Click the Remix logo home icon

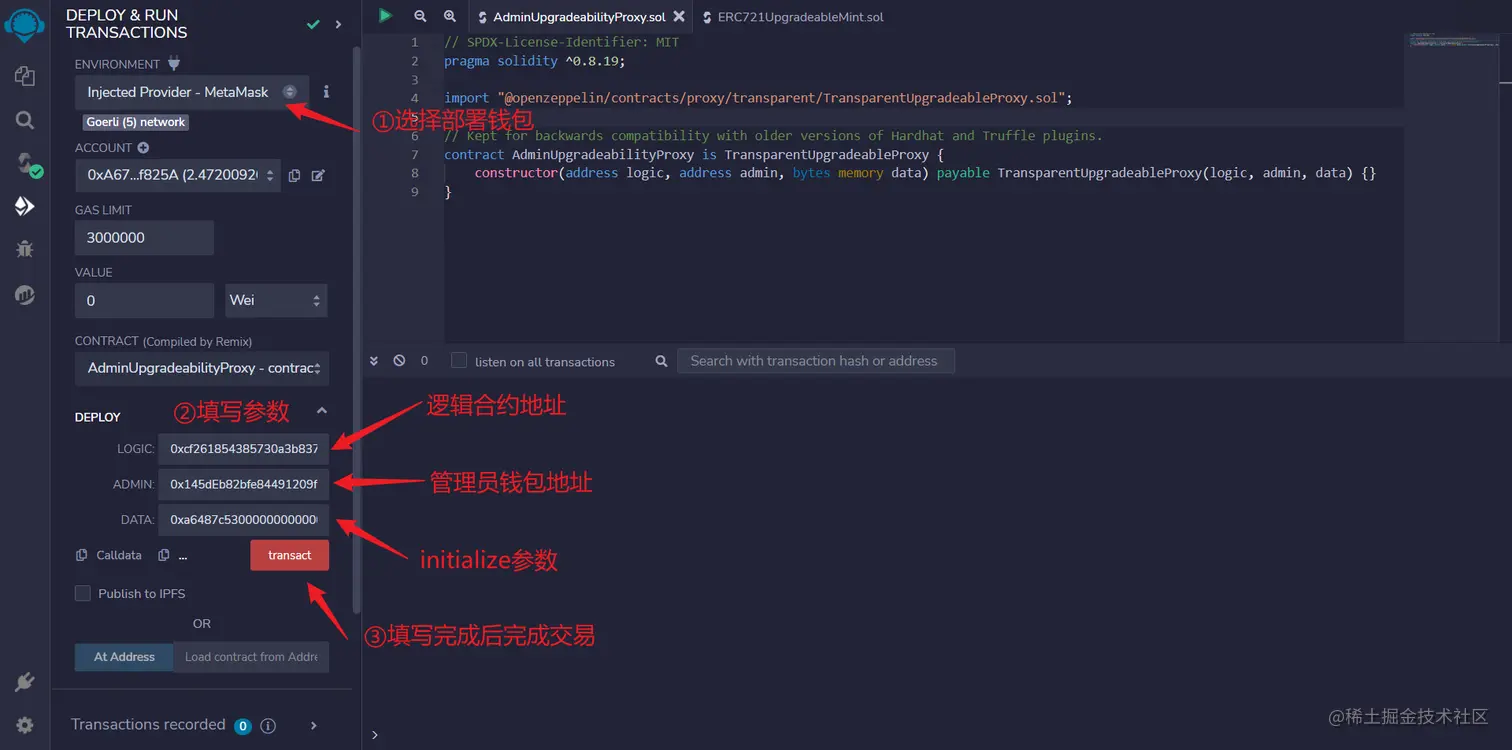pos(24,24)
